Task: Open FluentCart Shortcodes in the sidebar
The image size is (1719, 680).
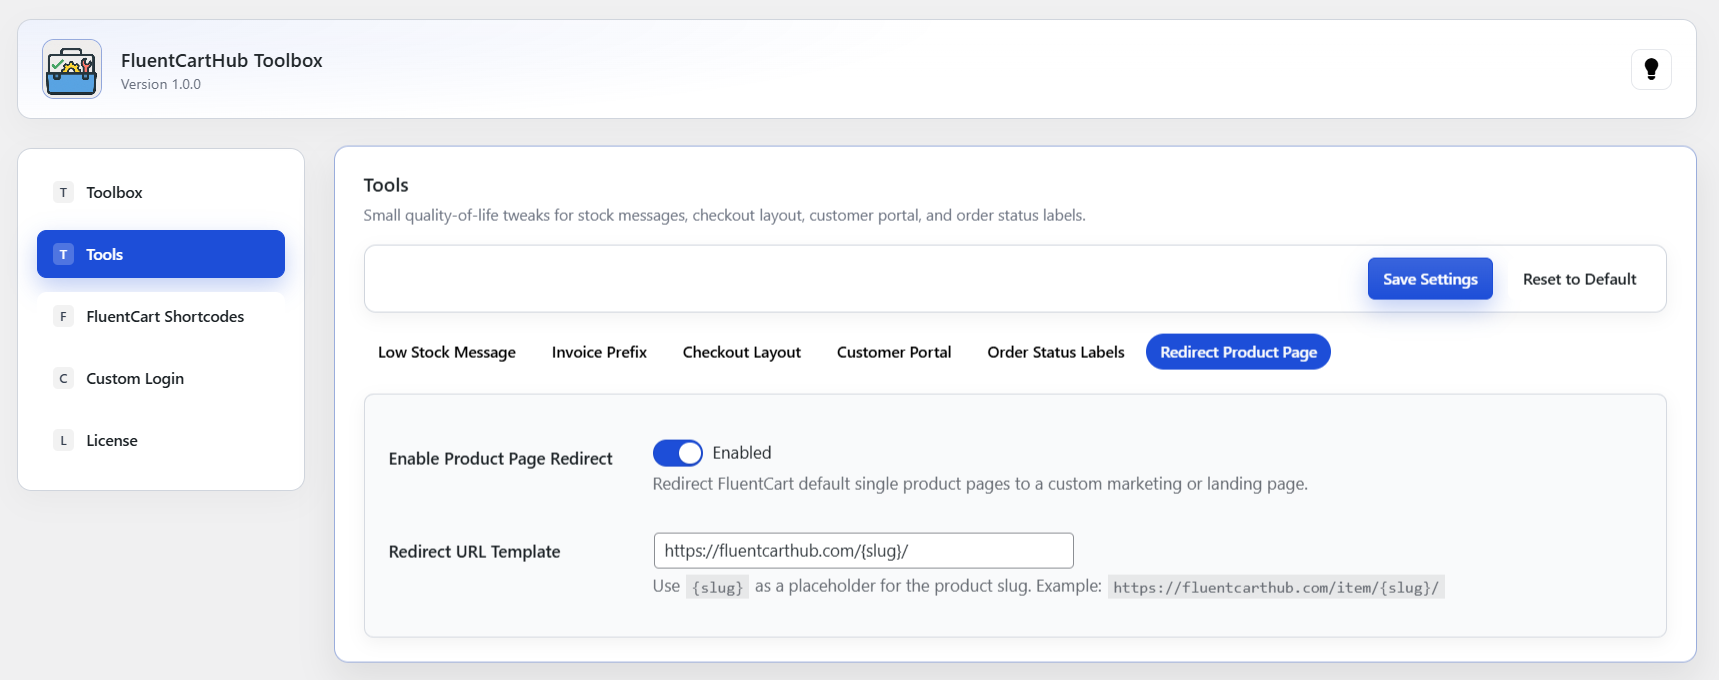Action: point(165,316)
